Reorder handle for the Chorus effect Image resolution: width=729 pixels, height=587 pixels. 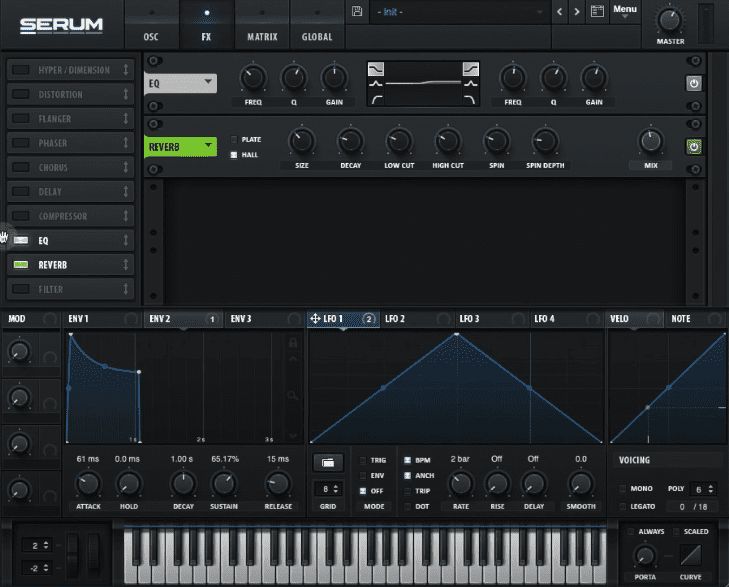pos(126,167)
